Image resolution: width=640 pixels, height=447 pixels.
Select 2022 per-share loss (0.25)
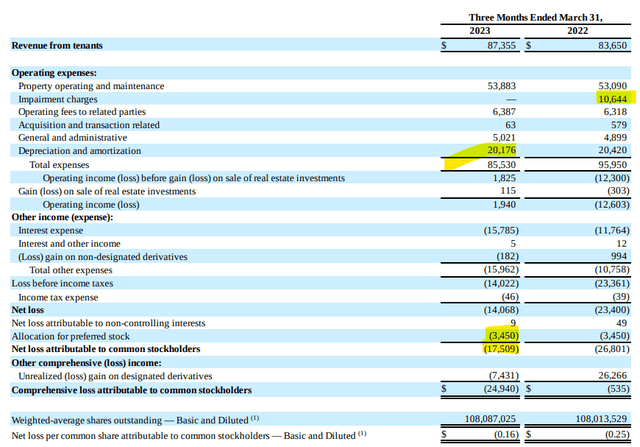pos(617,434)
